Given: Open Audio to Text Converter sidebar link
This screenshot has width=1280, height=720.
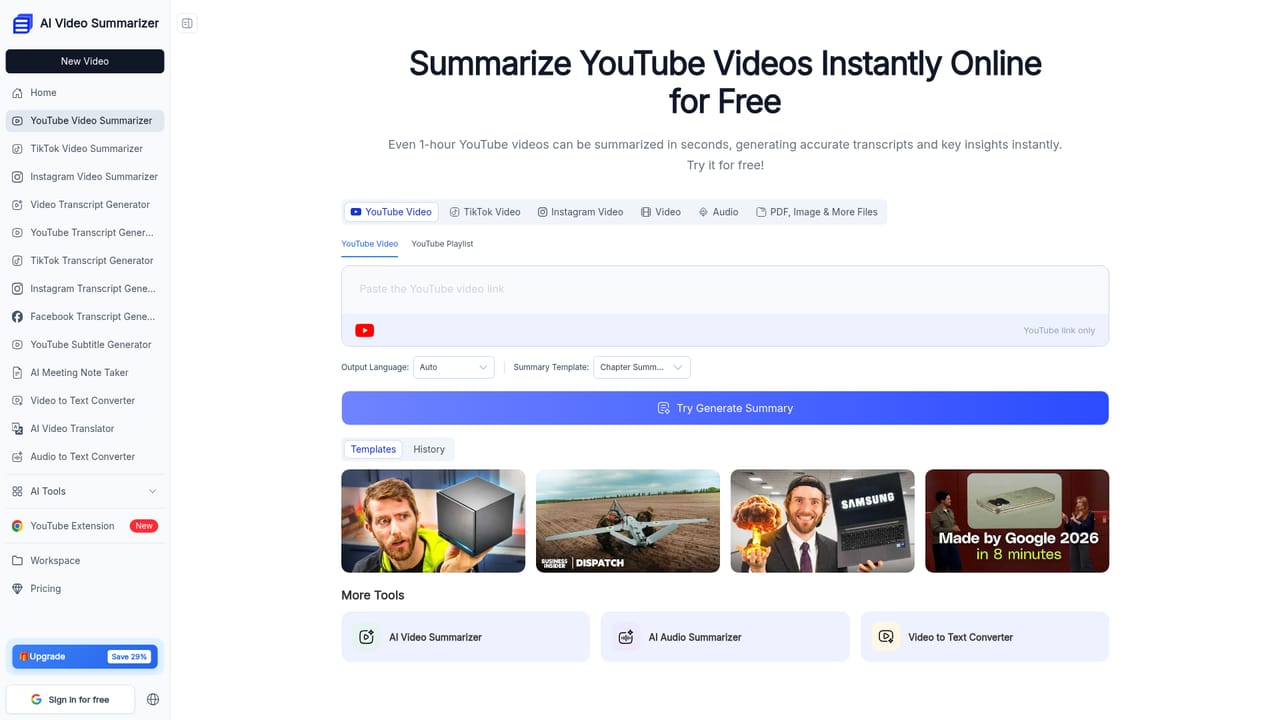Looking at the screenshot, I should (x=85, y=457).
